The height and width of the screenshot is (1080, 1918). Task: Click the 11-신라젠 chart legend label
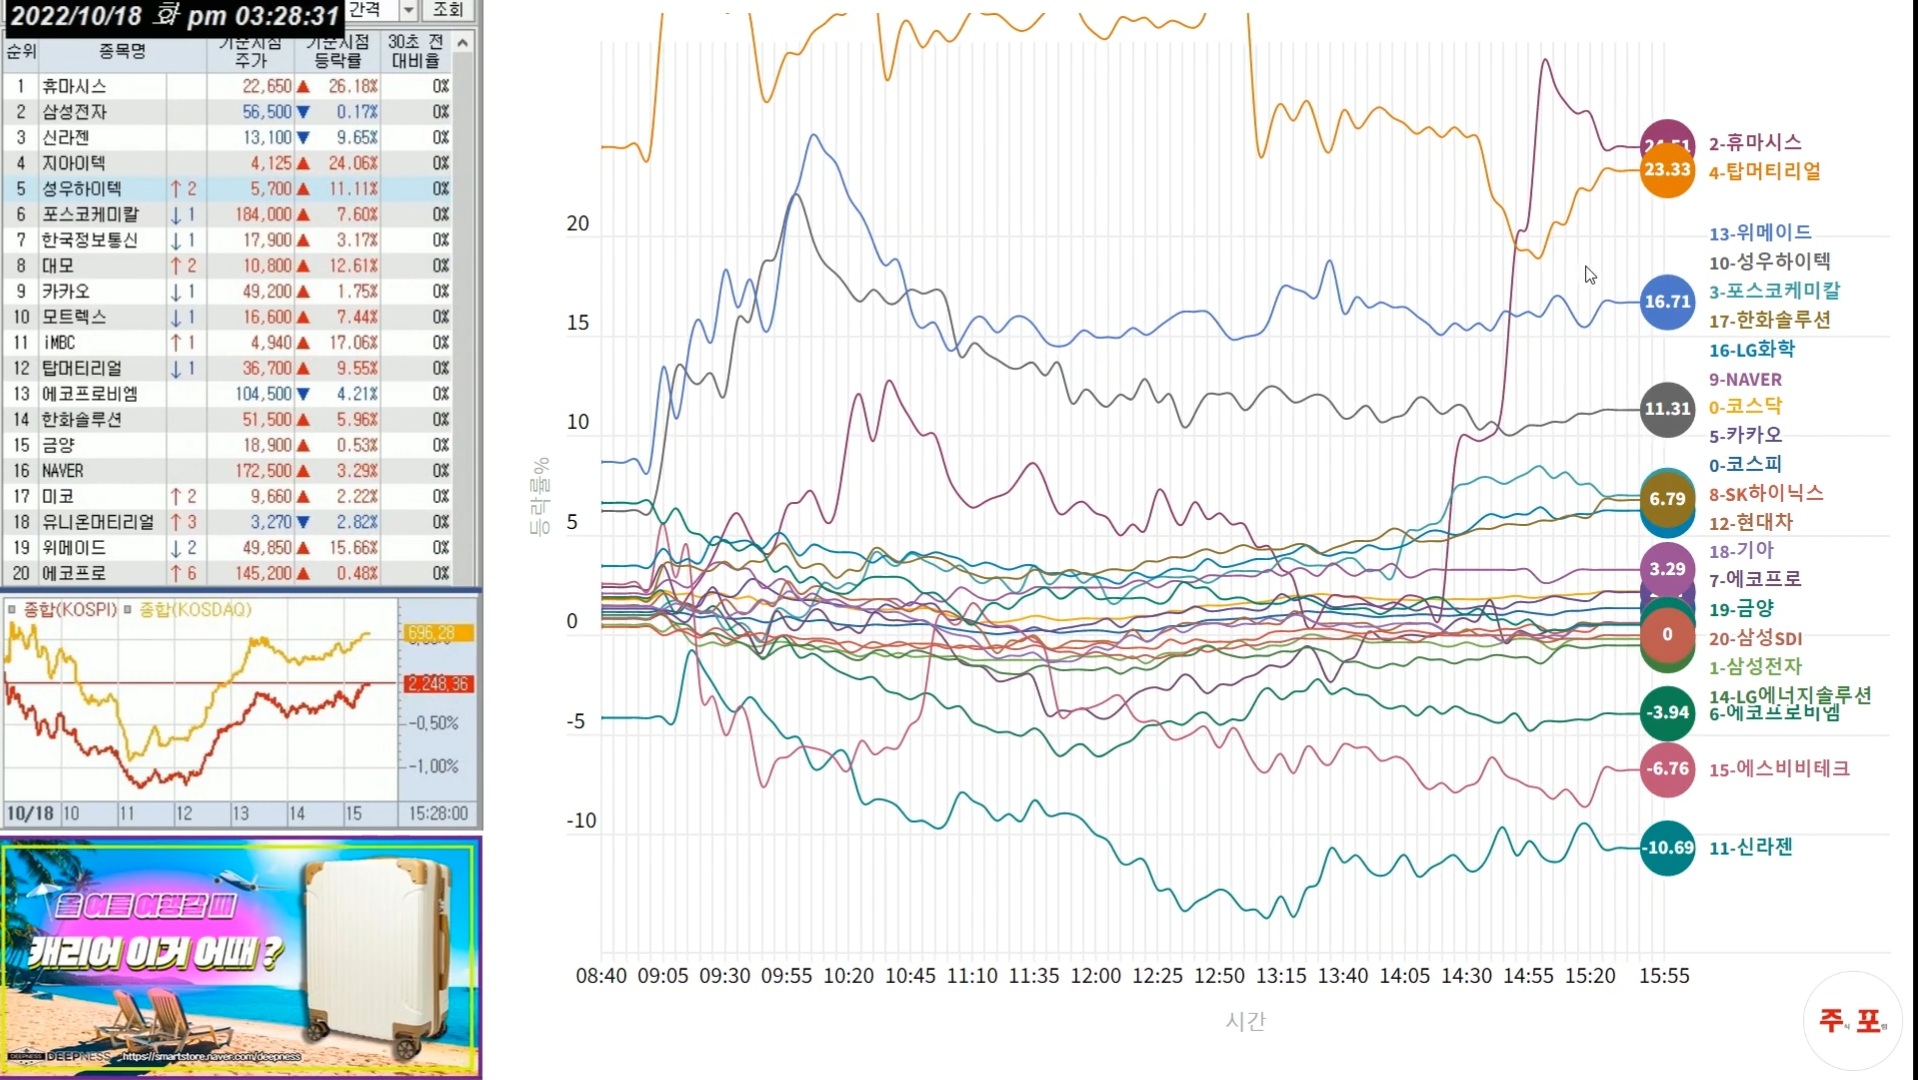point(1750,848)
